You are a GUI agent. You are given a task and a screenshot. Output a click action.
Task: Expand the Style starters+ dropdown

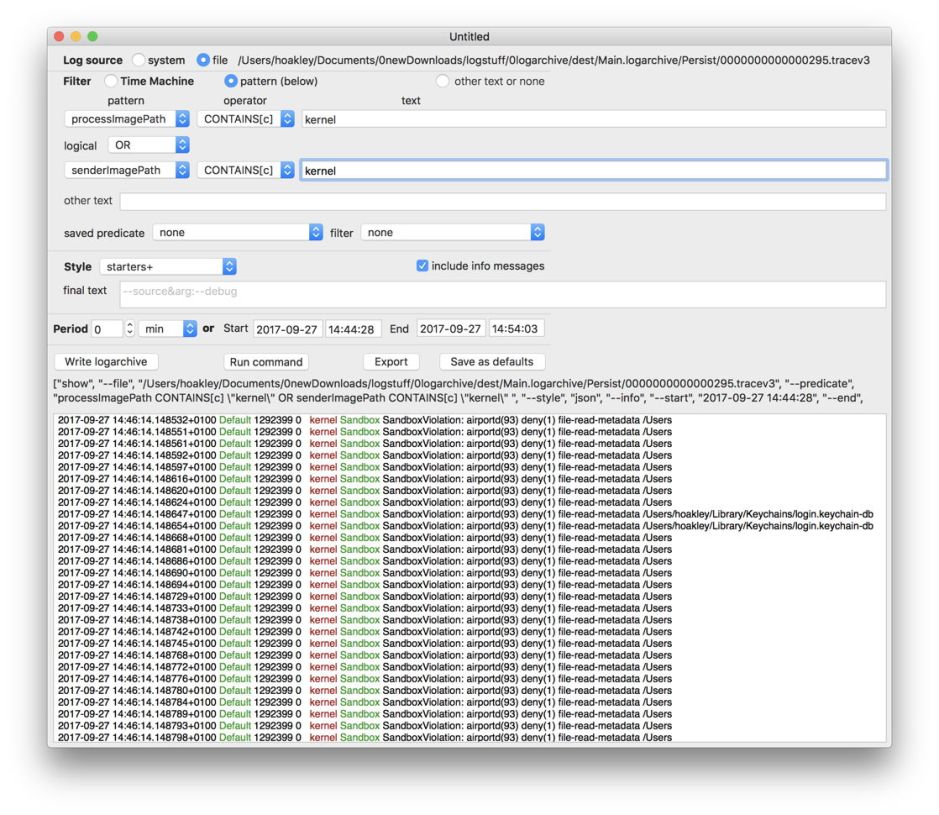(x=168, y=267)
